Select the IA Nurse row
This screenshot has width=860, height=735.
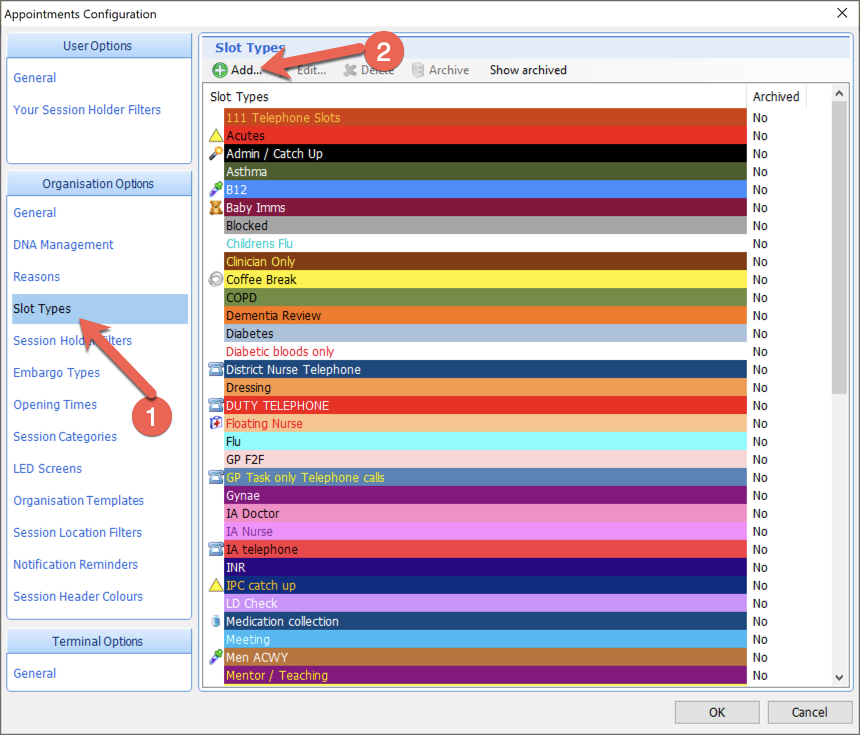[x=485, y=532]
